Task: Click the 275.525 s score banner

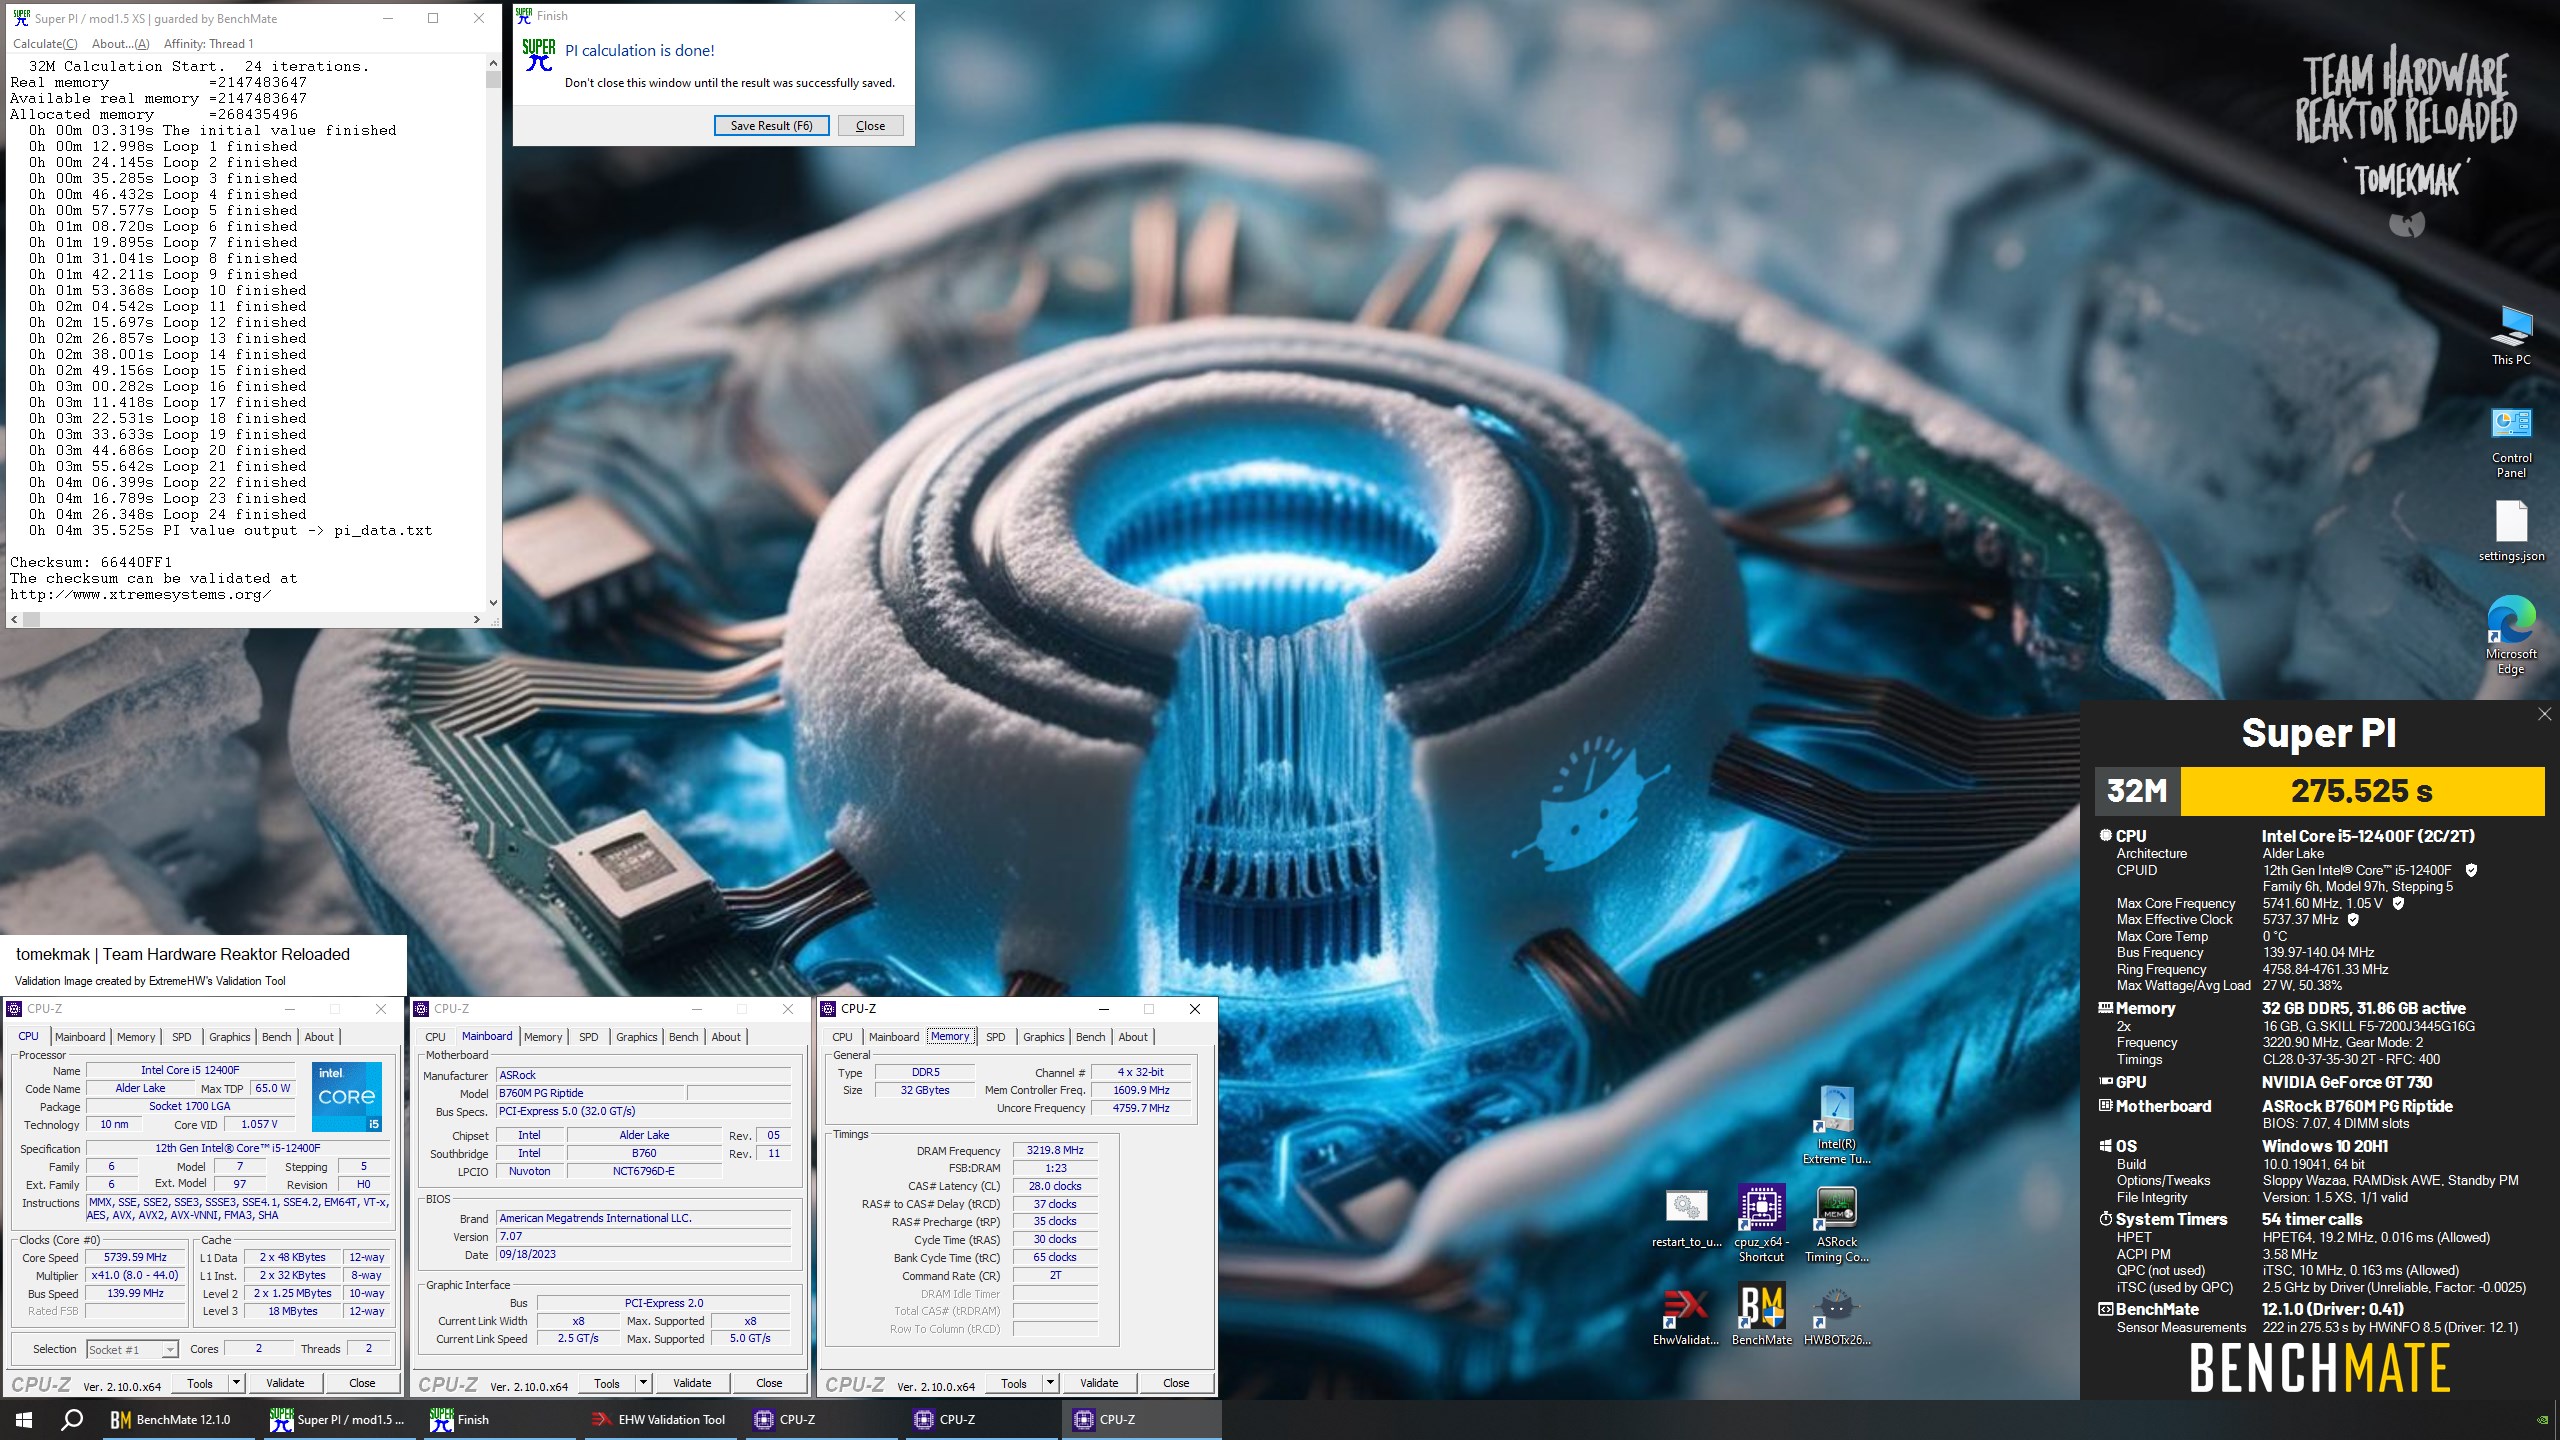Action: [2362, 791]
